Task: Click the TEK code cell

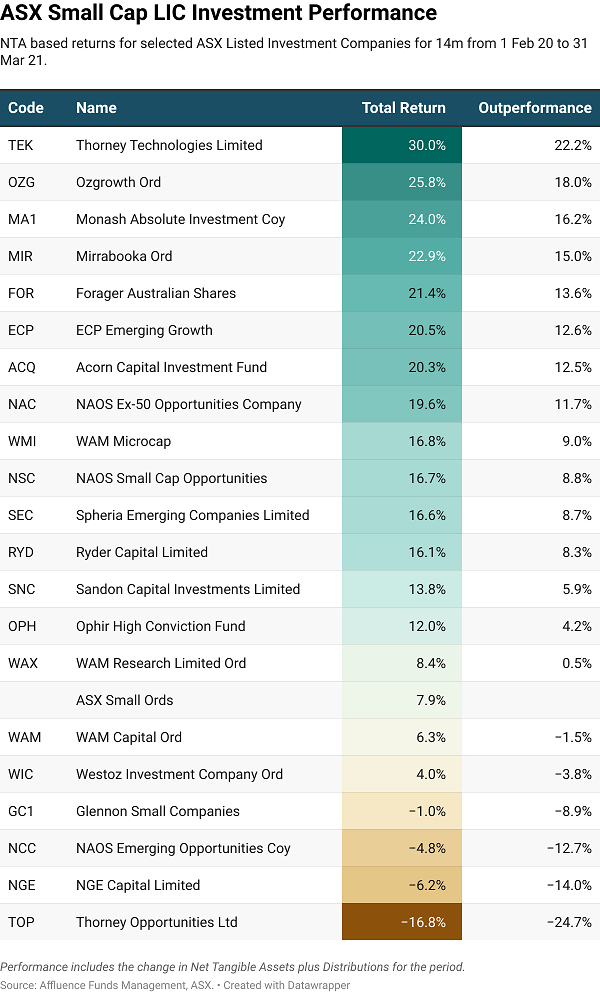Action: click(x=20, y=145)
